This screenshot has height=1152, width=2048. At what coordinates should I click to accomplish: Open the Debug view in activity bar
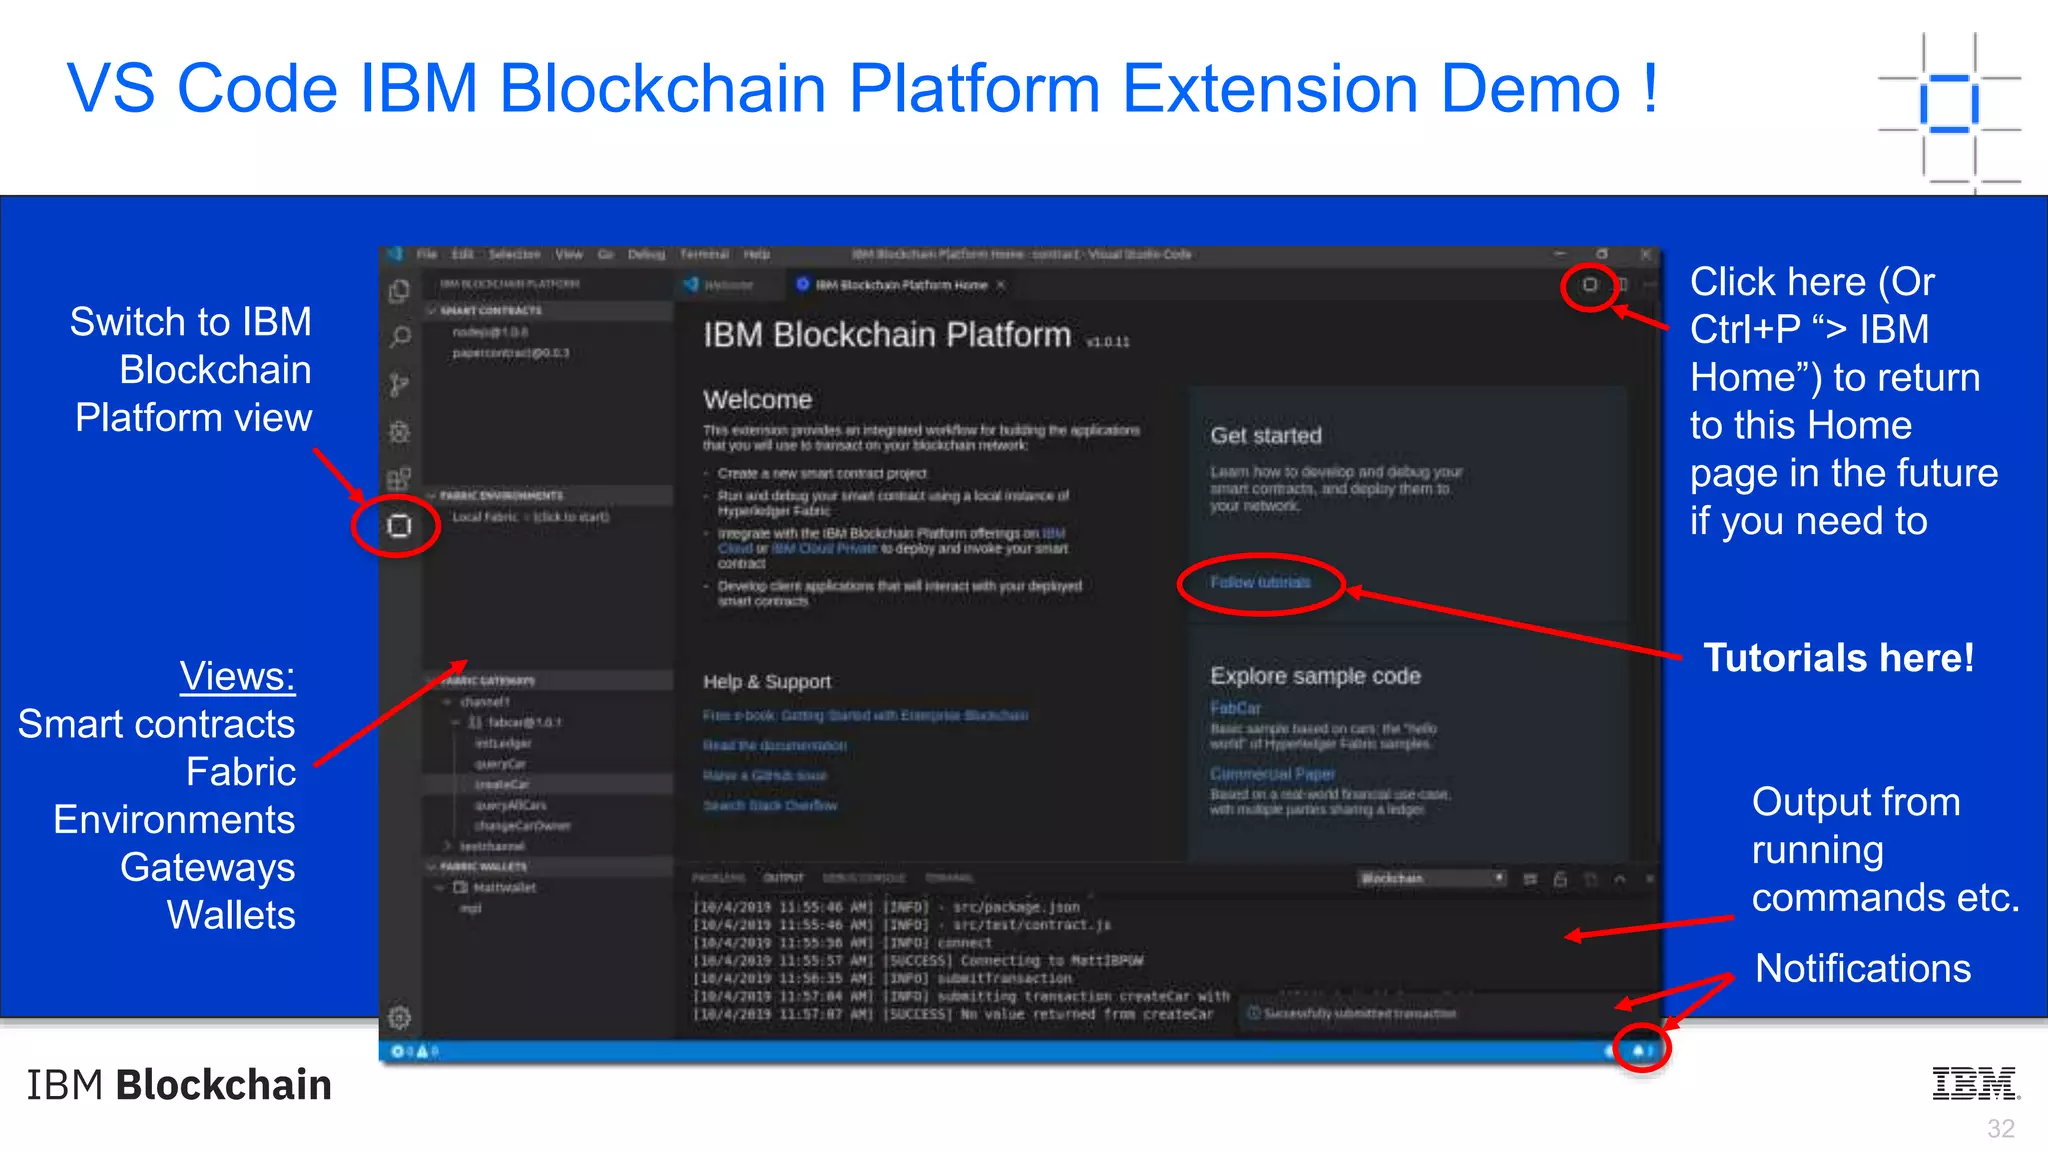pos(399,432)
